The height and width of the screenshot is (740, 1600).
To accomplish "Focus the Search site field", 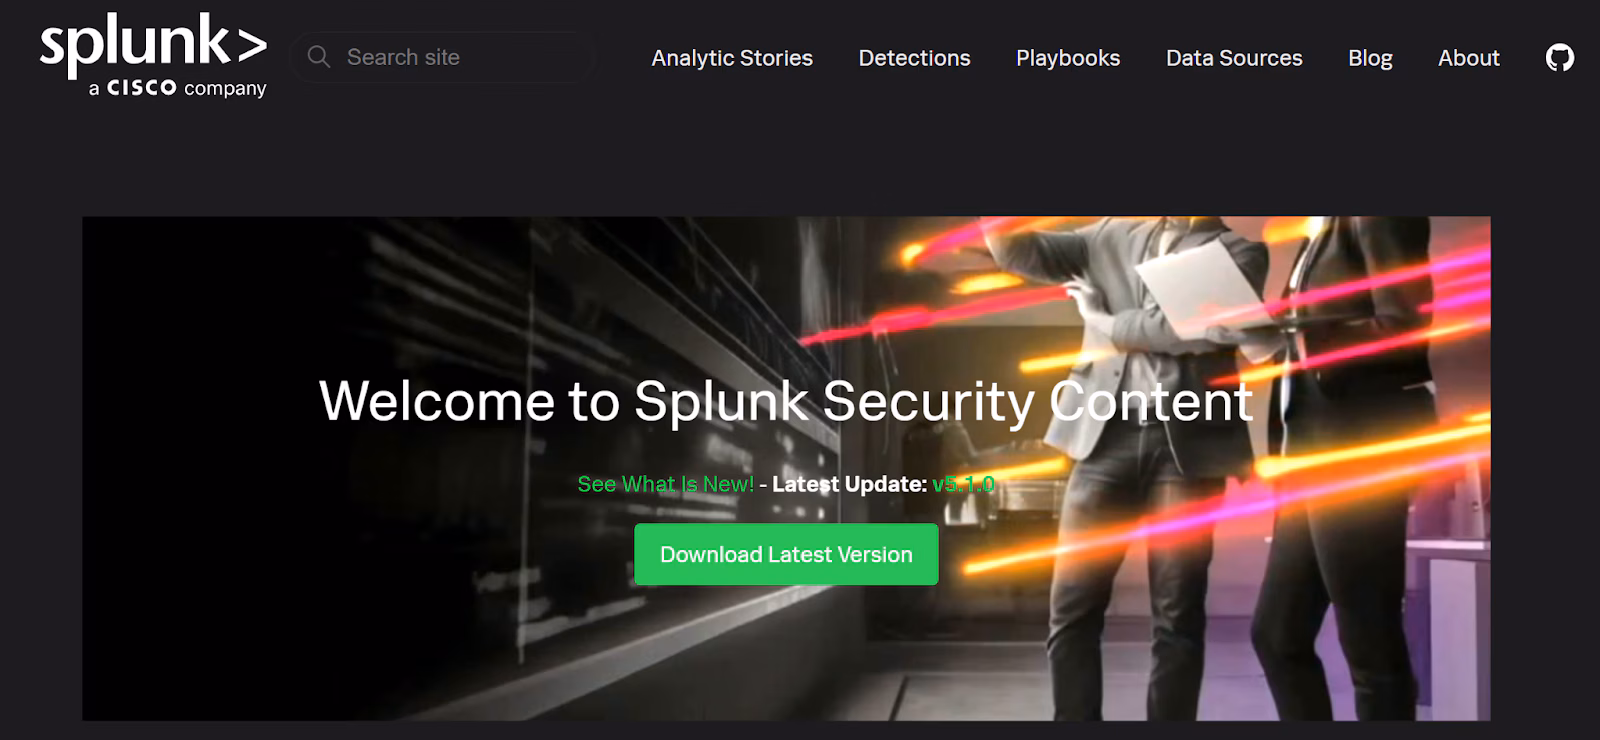I will [443, 57].
